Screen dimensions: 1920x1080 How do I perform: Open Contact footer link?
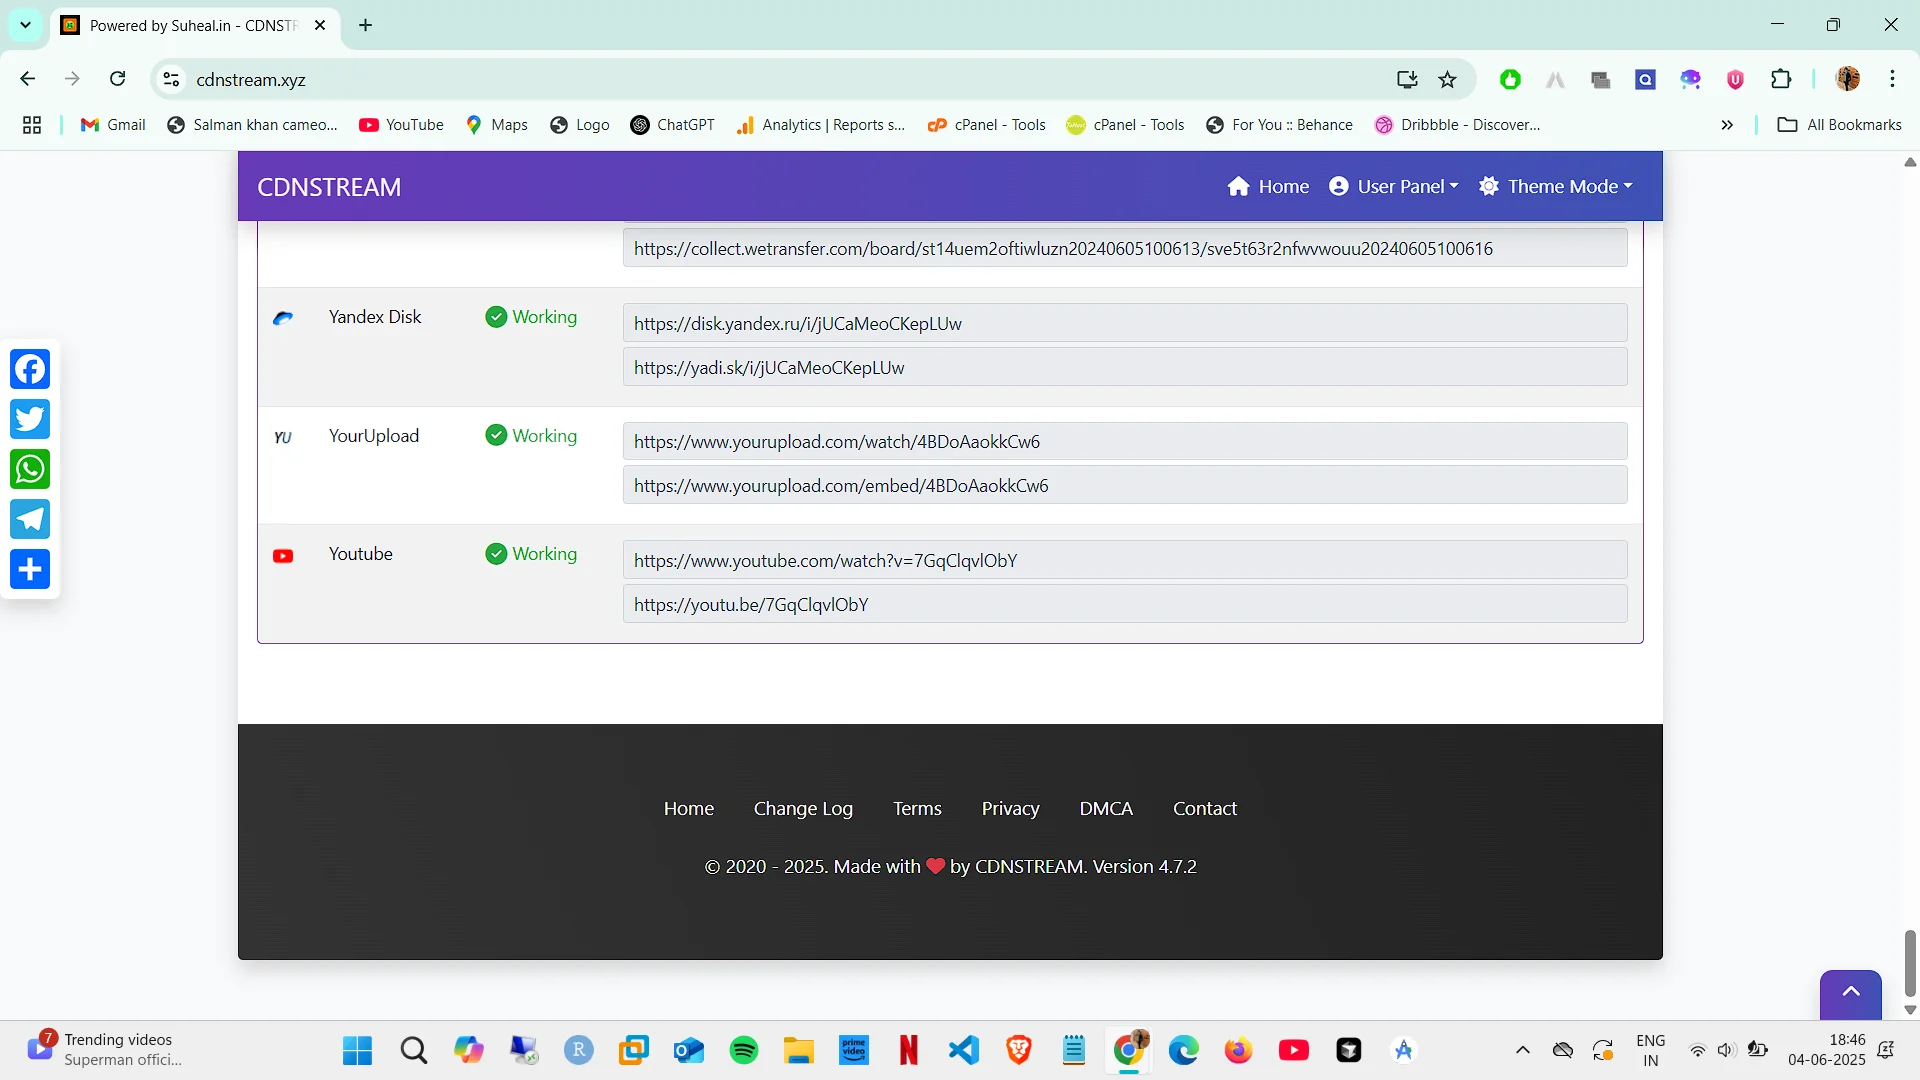click(1205, 809)
